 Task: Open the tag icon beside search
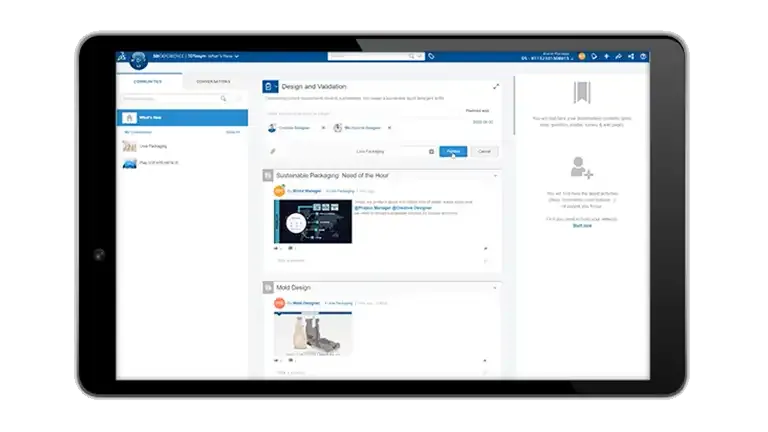click(x=432, y=56)
